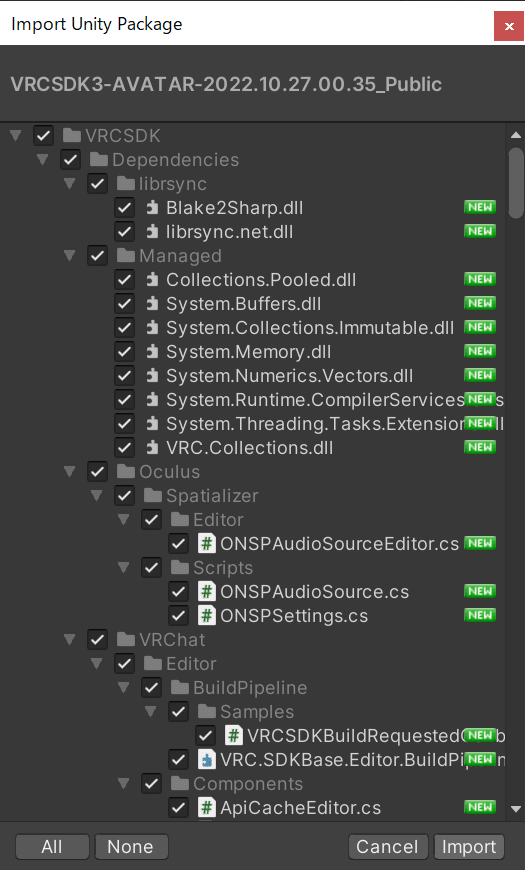Image resolution: width=525 pixels, height=870 pixels.
Task: Click the VRC.Collections.dll assembly icon
Action: tap(152, 448)
